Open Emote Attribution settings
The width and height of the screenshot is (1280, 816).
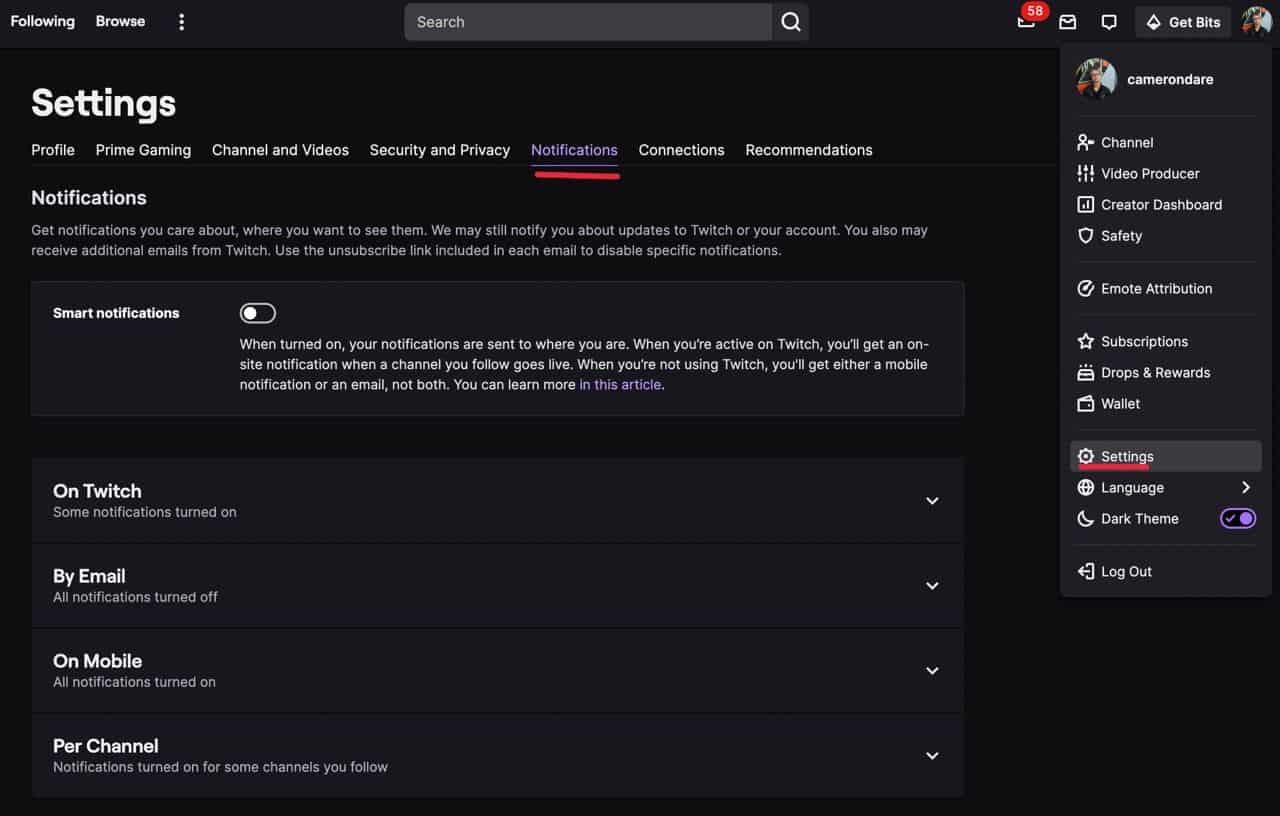click(1156, 288)
